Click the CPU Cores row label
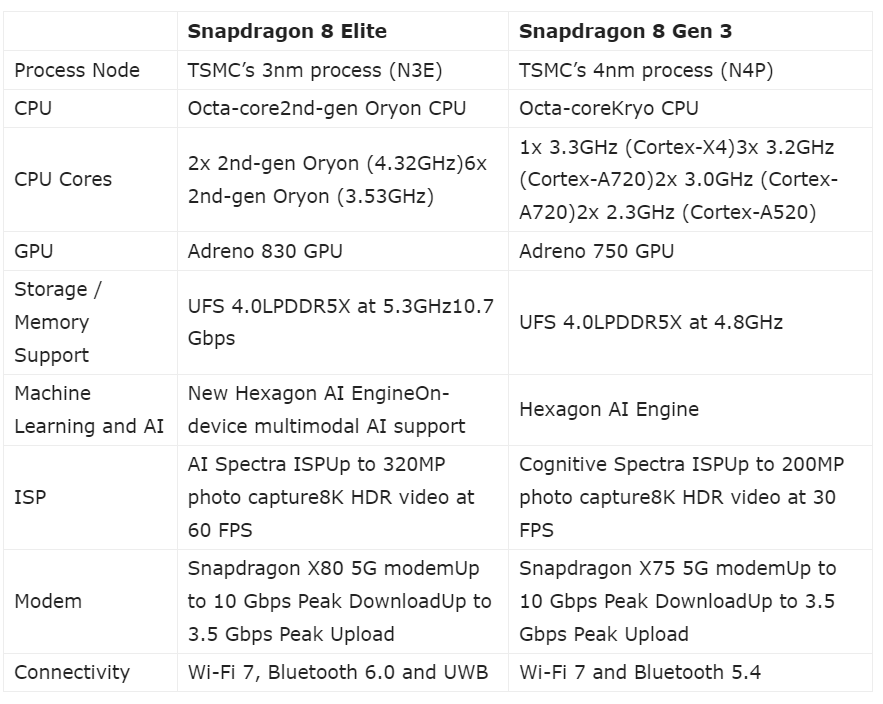 coord(63,179)
